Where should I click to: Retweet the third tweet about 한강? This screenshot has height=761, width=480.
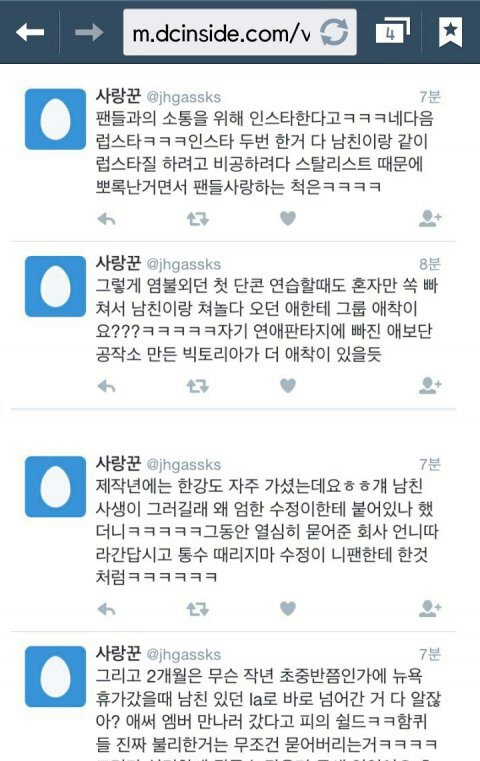click(198, 609)
